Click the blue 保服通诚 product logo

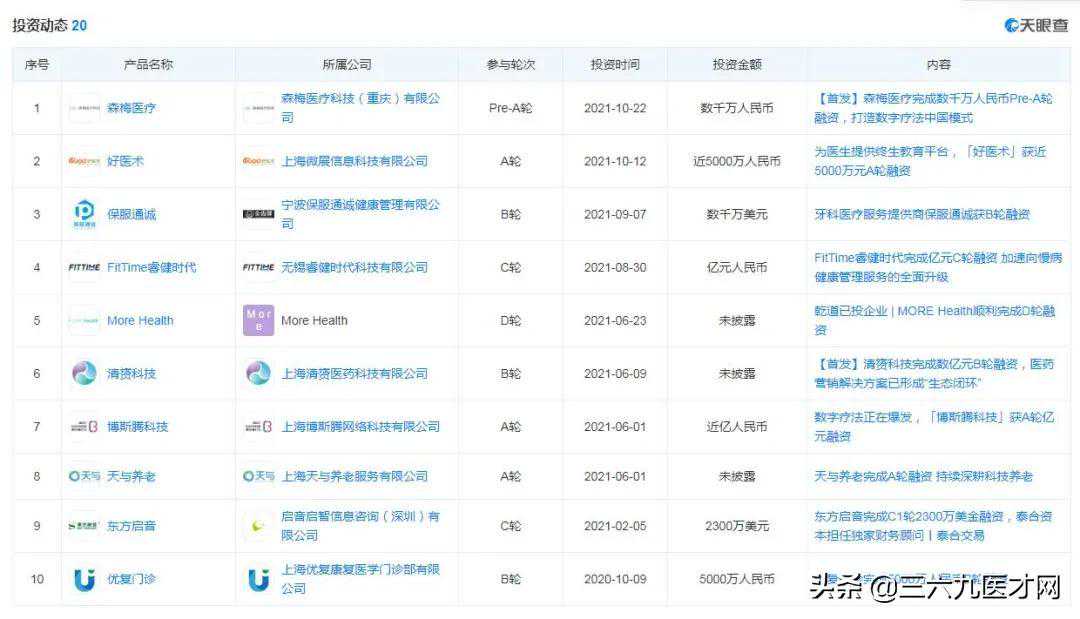point(84,214)
